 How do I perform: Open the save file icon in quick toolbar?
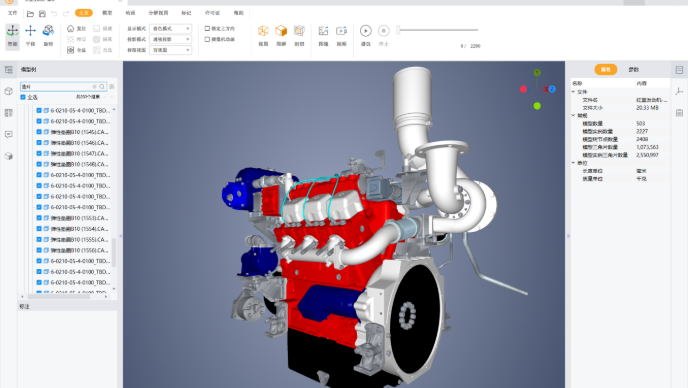click(42, 14)
